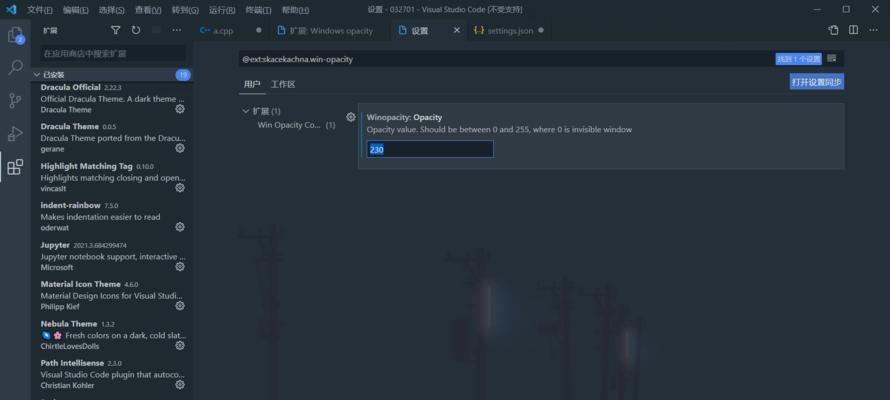Open the Dracula Theme 0.0.5 extension entry
Viewport: 890px width, 400px height.
pyautogui.click(x=112, y=138)
